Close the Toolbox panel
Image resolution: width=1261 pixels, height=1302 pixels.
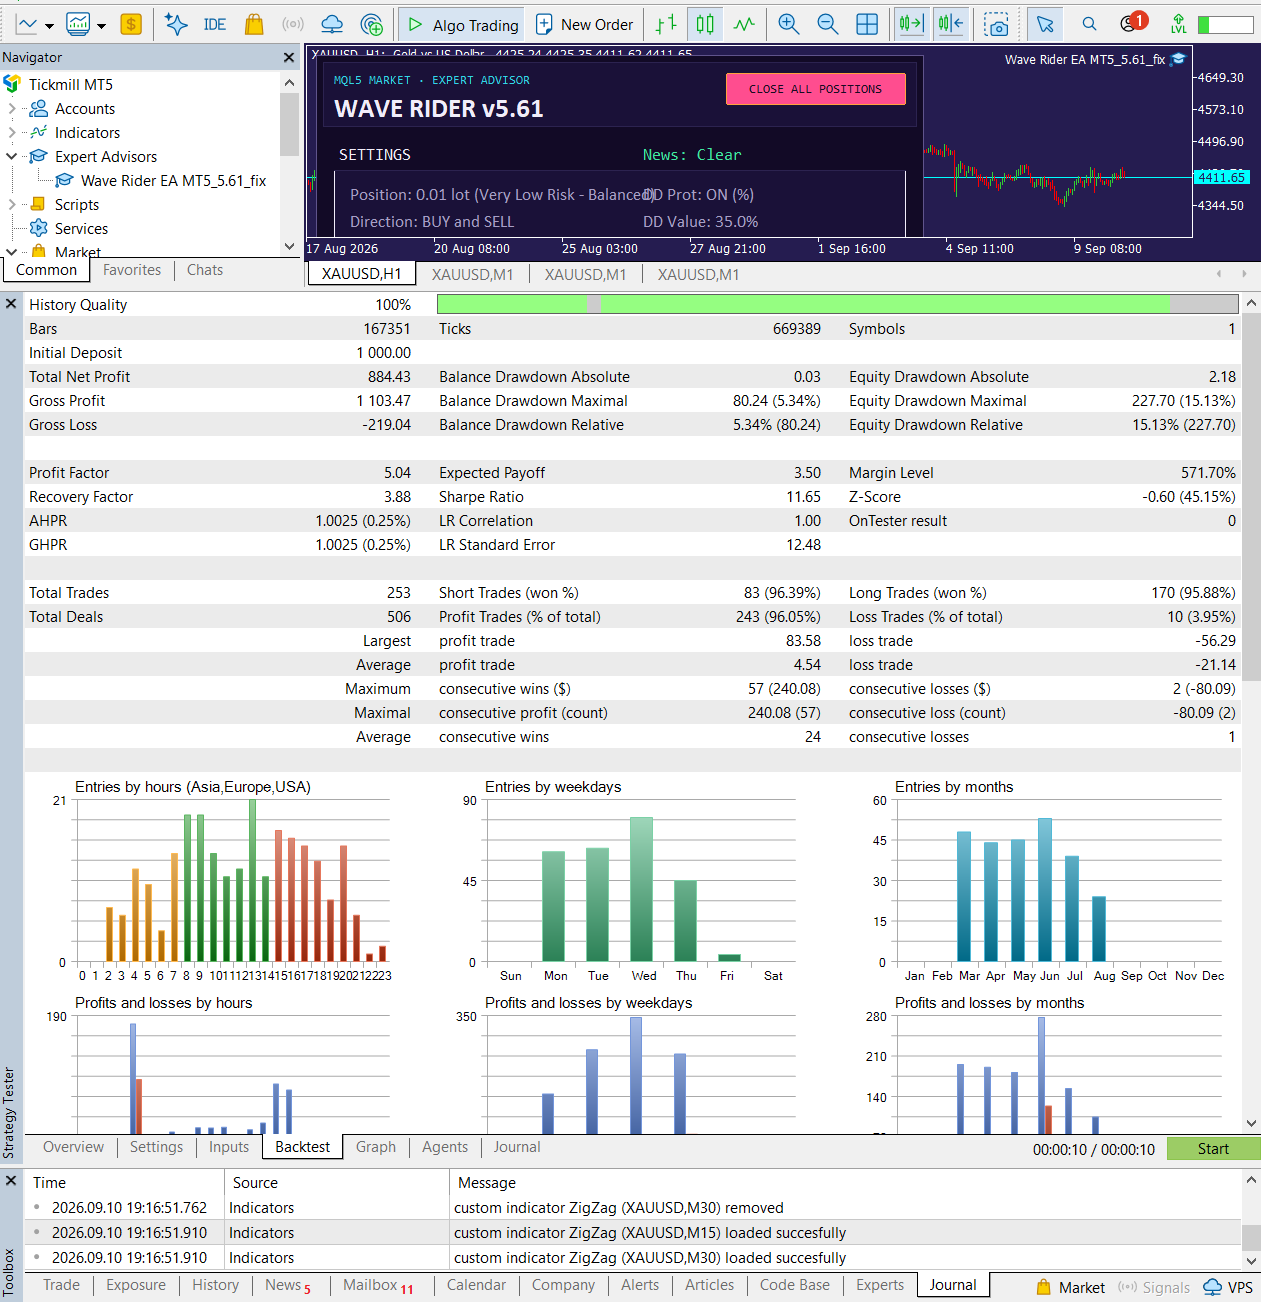point(11,1181)
